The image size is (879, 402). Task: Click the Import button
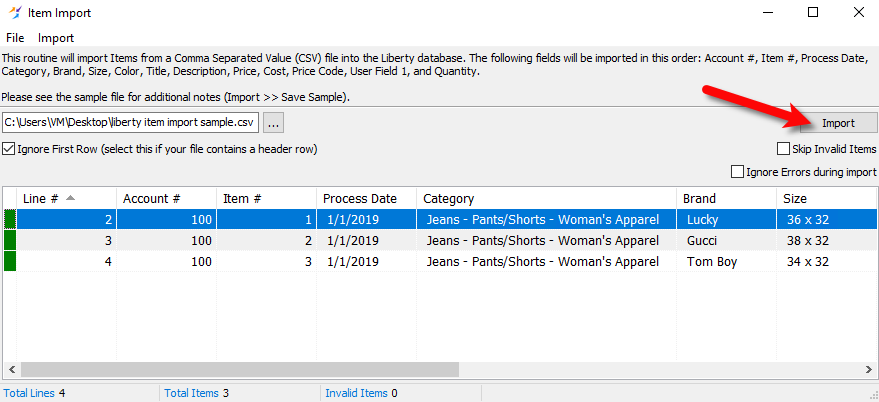[x=838, y=123]
